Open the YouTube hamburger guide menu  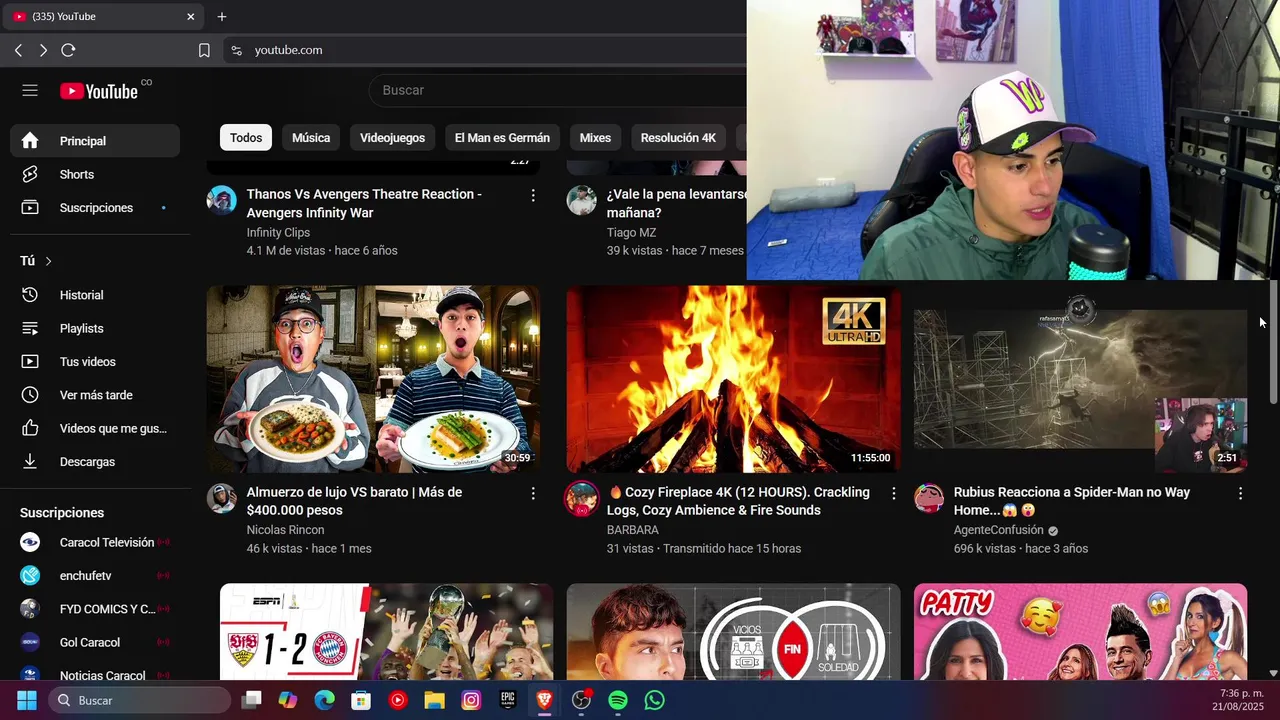[30, 90]
